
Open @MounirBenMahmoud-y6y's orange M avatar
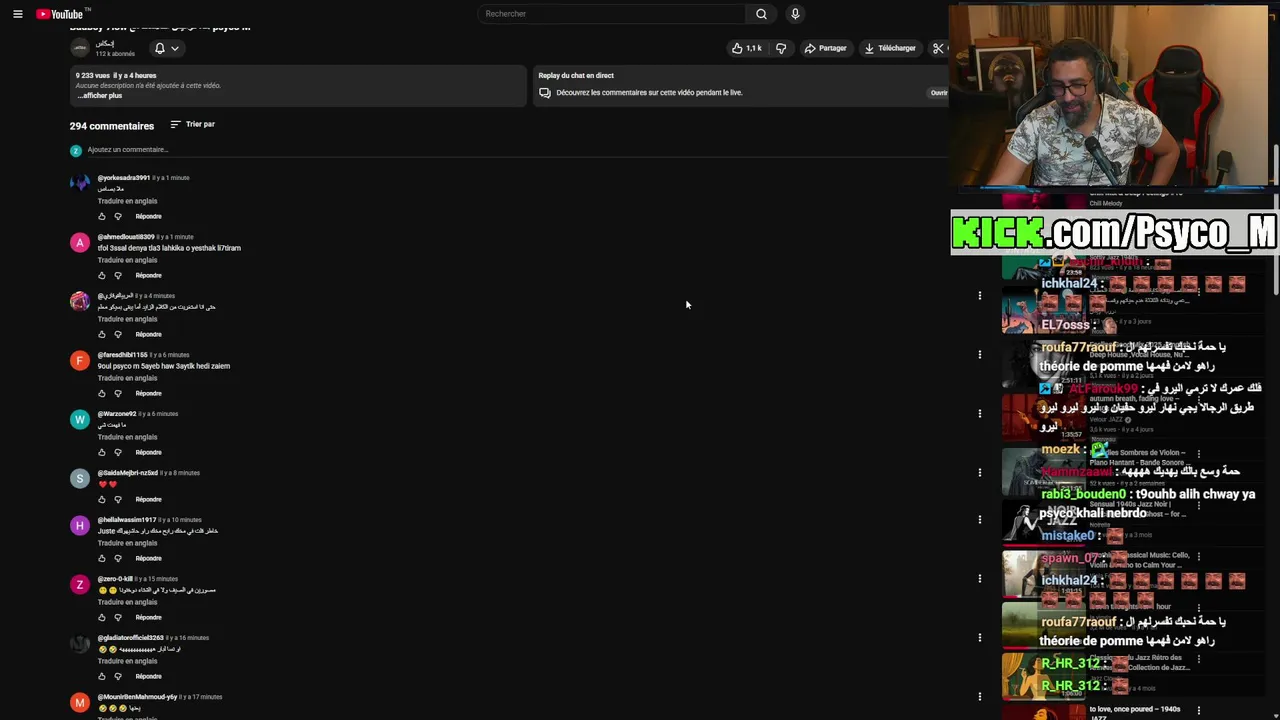pyautogui.click(x=80, y=702)
